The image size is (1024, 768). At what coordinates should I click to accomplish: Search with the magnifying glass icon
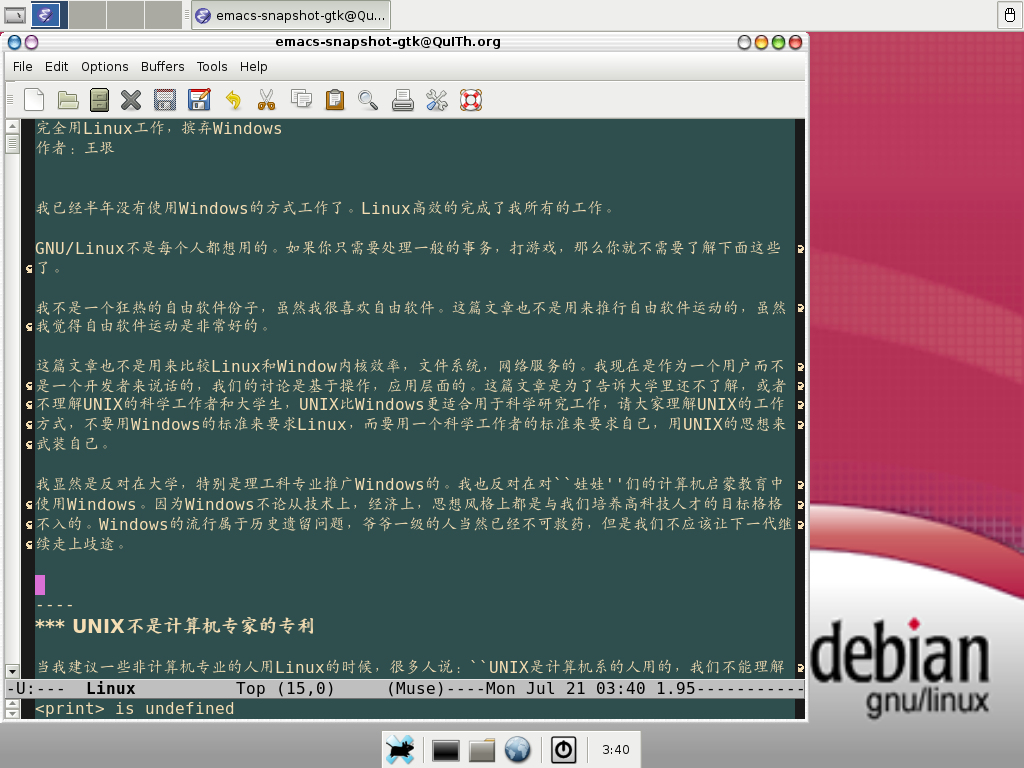(368, 100)
